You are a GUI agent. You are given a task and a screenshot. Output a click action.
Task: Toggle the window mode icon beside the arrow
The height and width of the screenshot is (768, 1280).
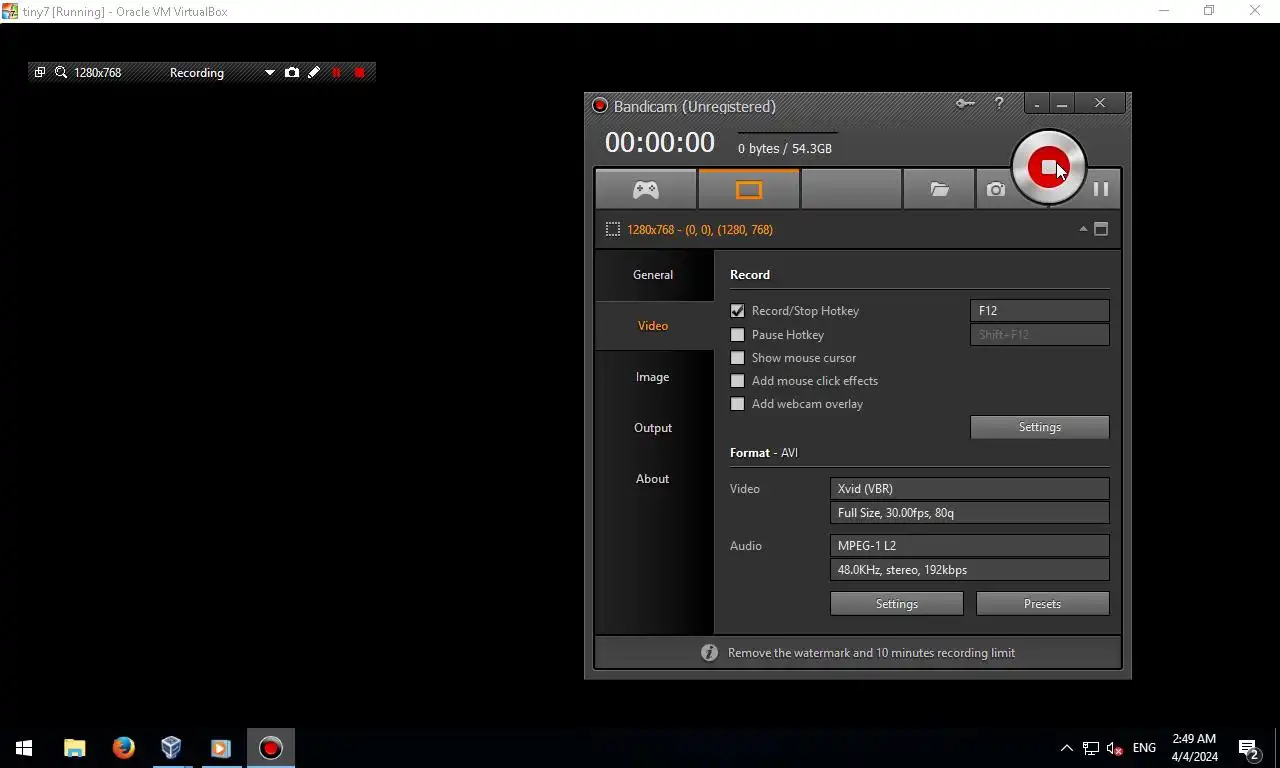click(1101, 229)
